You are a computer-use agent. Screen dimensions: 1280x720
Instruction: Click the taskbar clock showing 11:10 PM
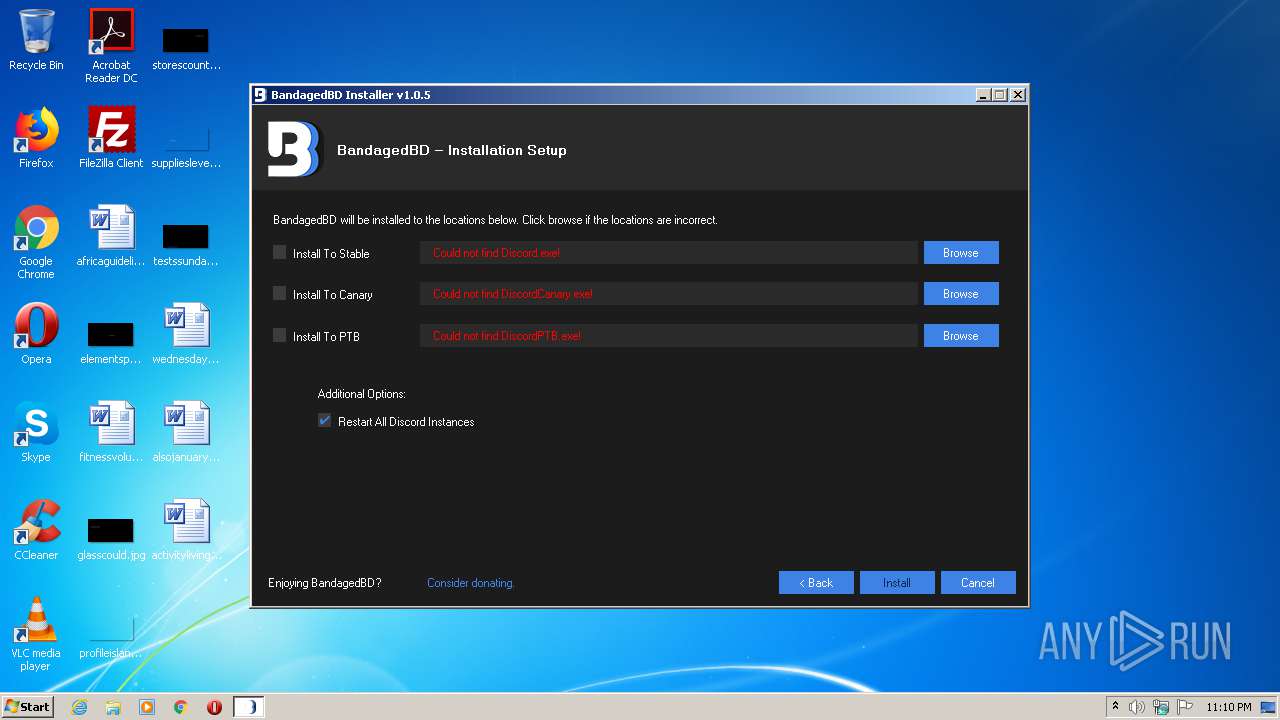point(1228,707)
